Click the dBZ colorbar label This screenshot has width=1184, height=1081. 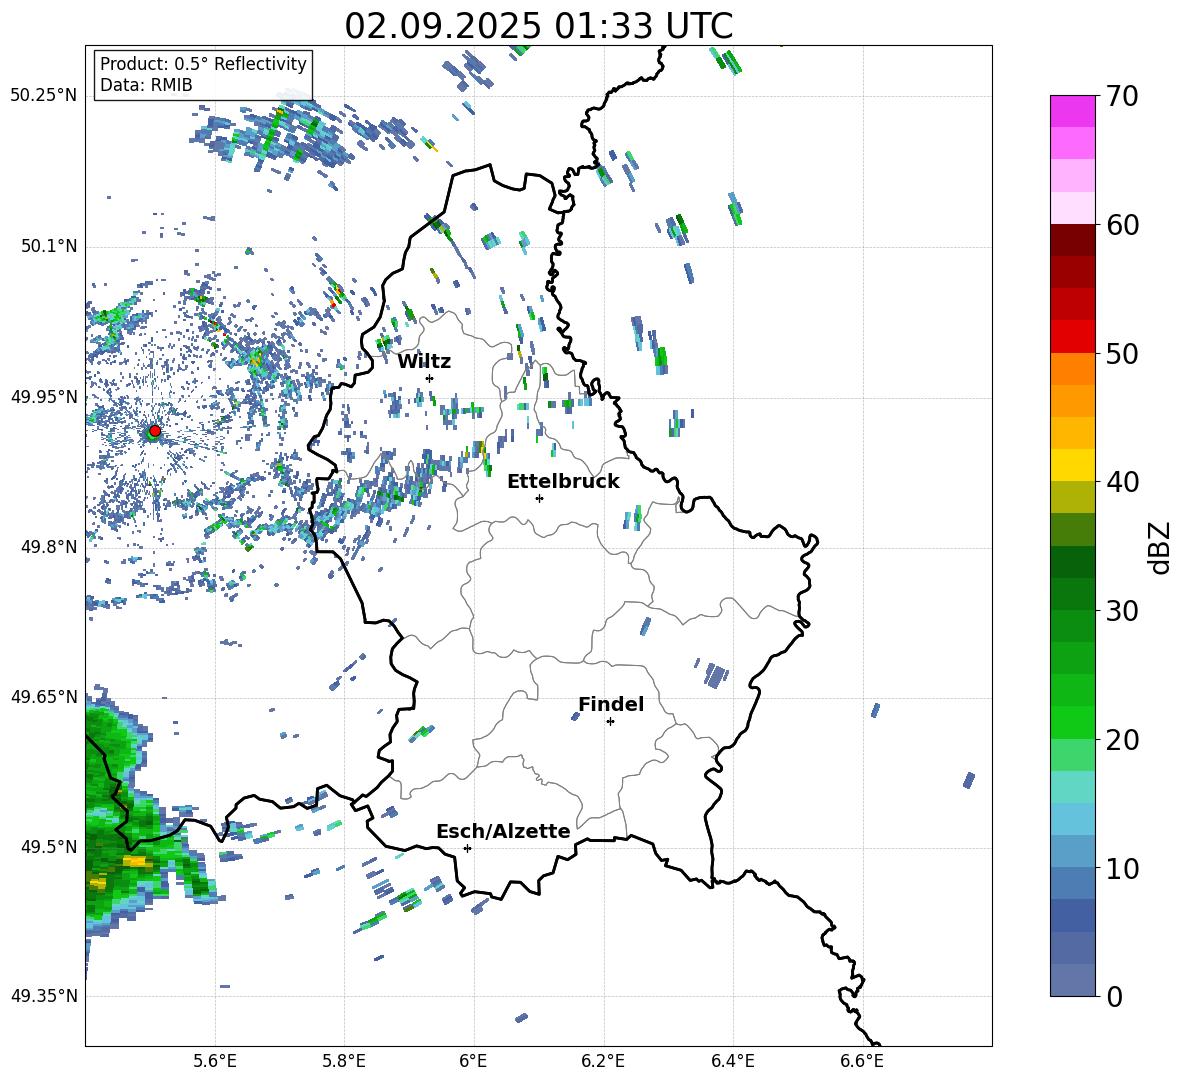click(1161, 547)
